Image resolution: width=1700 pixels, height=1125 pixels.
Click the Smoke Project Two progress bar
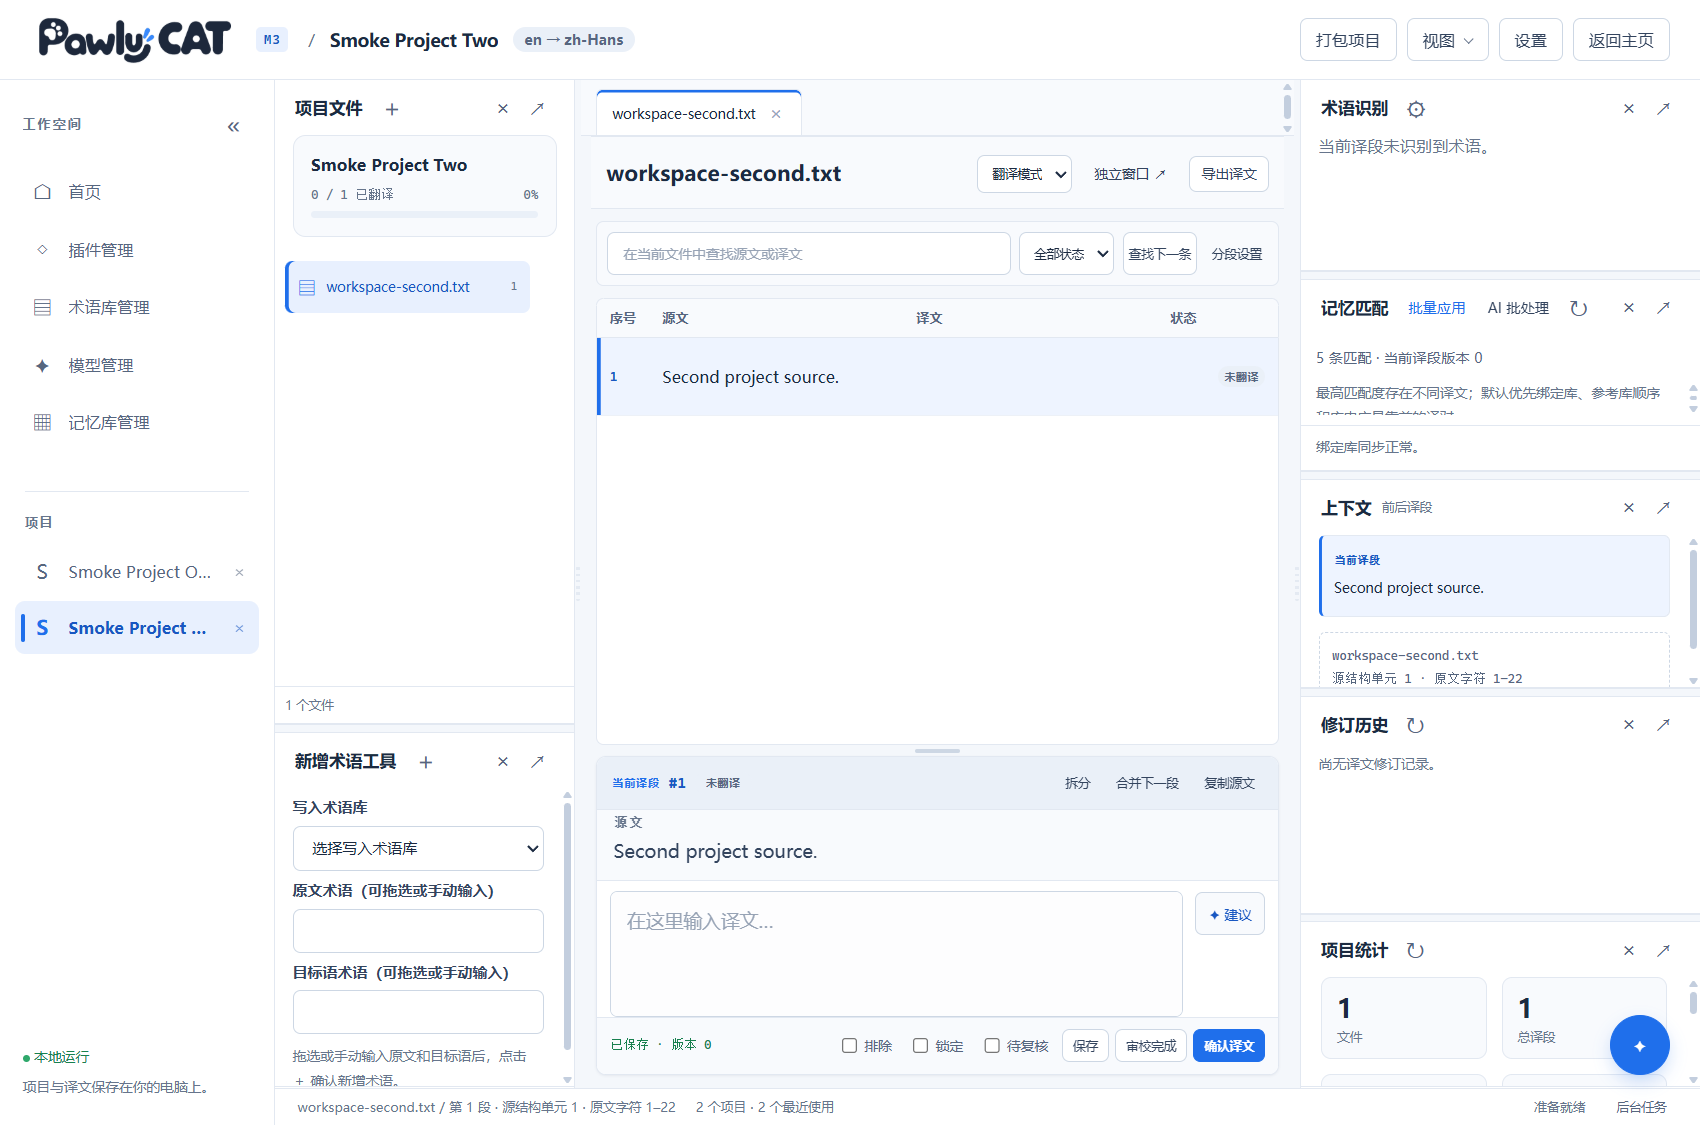[424, 214]
